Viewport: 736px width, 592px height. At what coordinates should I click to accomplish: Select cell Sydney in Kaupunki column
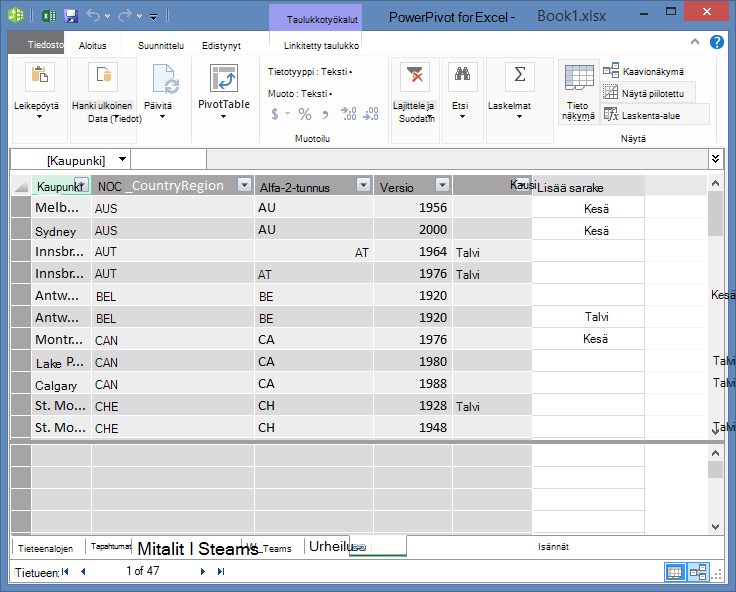coord(61,230)
